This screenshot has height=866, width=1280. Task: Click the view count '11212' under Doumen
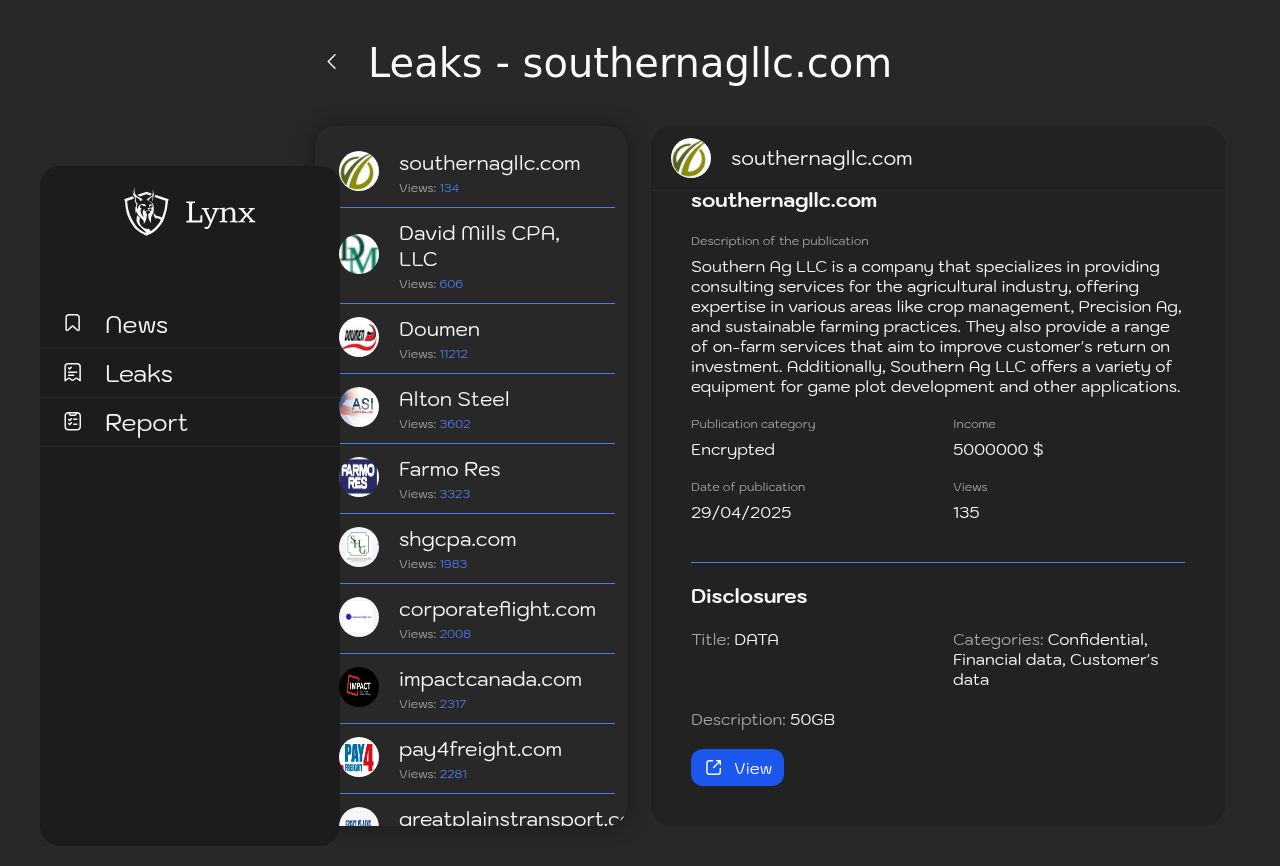point(454,354)
